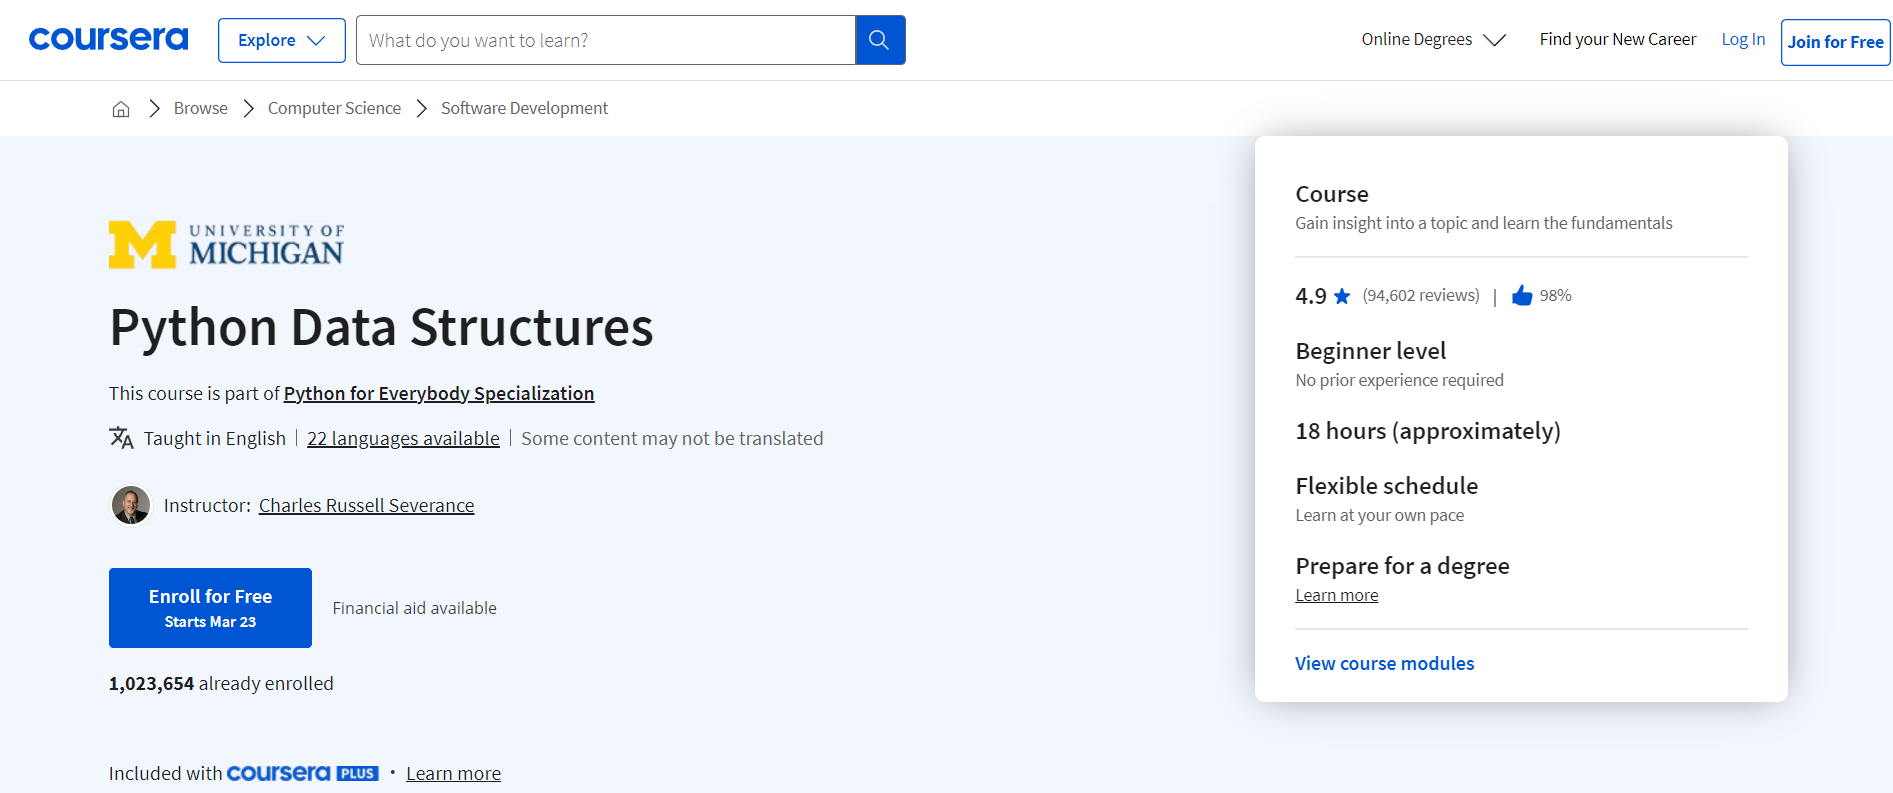
Task: Open the 22 languages available link
Action: (403, 438)
